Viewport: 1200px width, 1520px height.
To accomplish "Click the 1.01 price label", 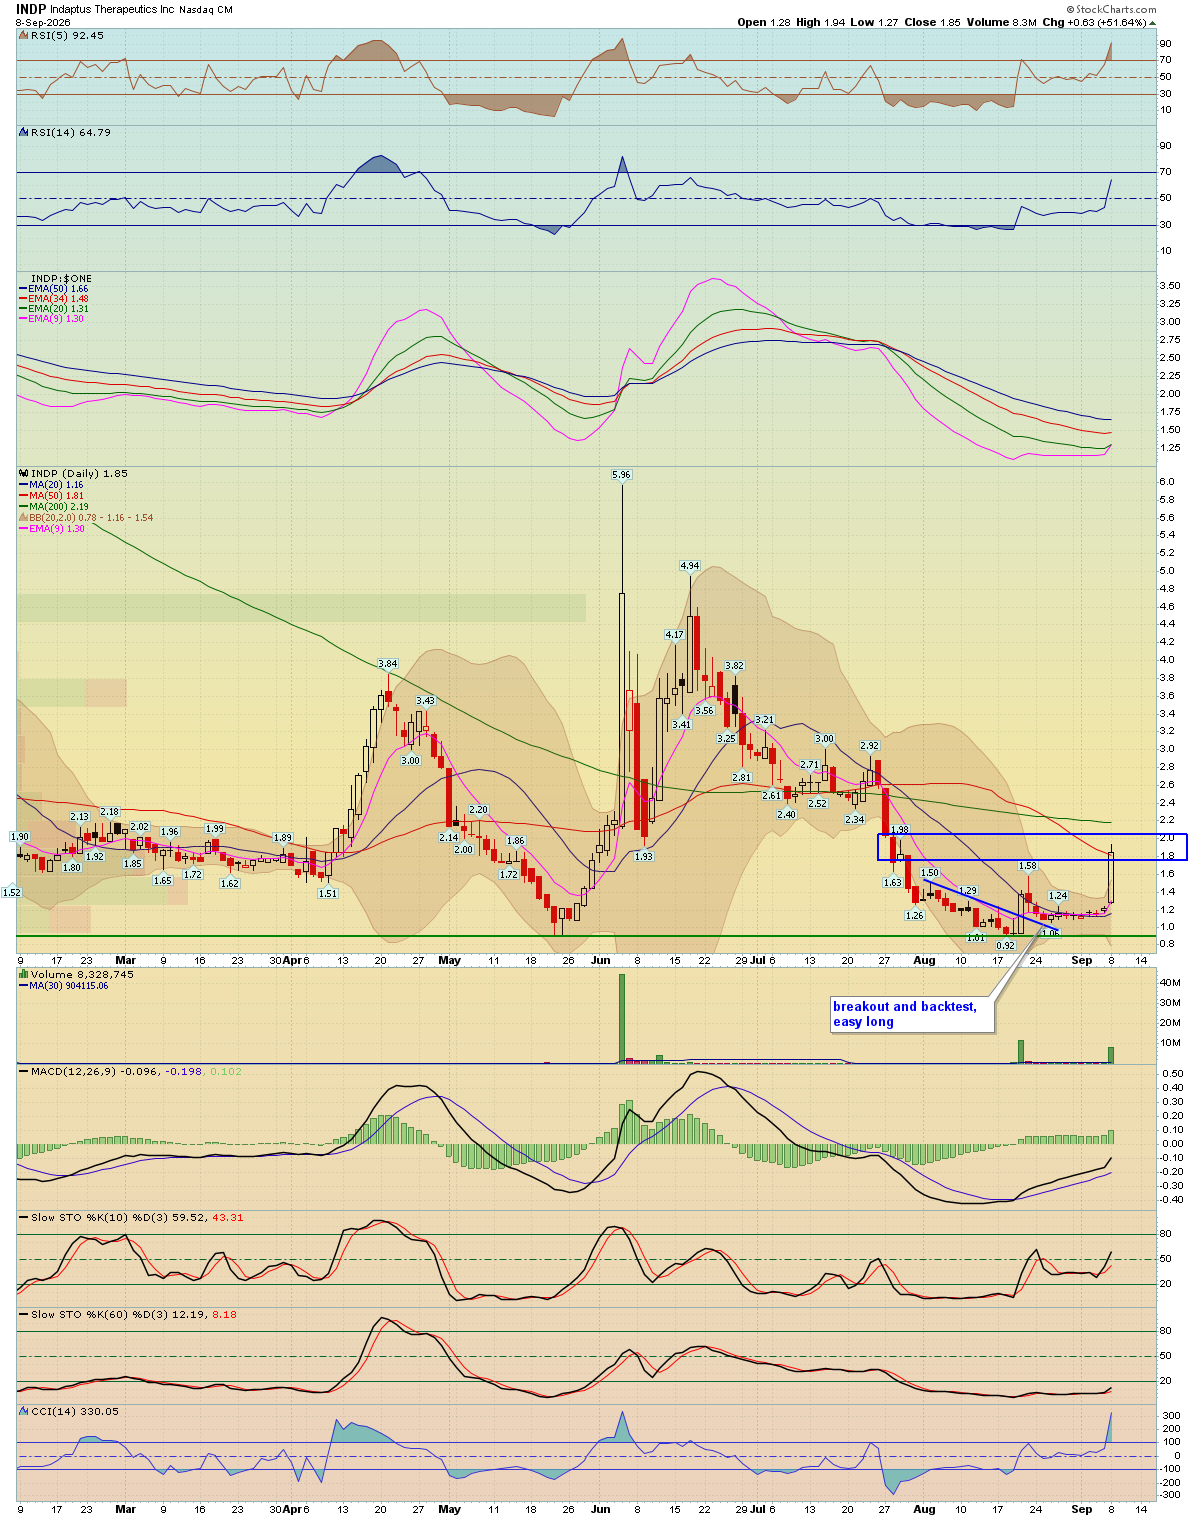I will tap(976, 938).
